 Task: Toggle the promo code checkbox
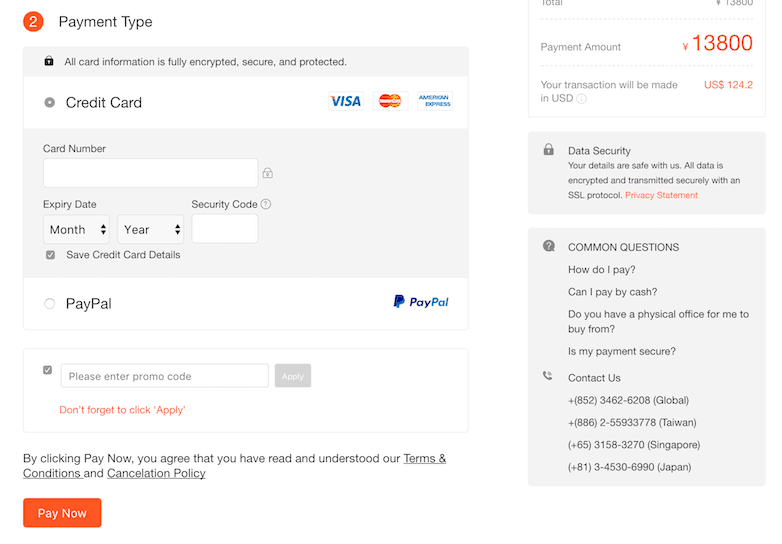coord(47,370)
